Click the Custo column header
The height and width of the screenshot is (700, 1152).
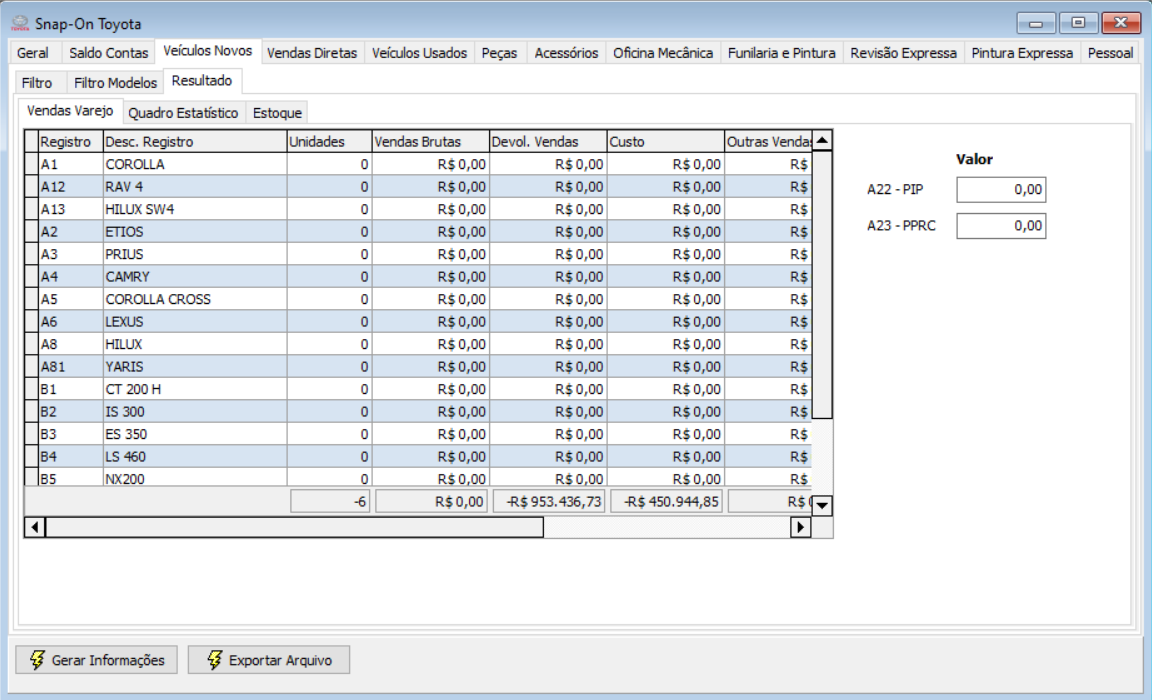click(666, 141)
